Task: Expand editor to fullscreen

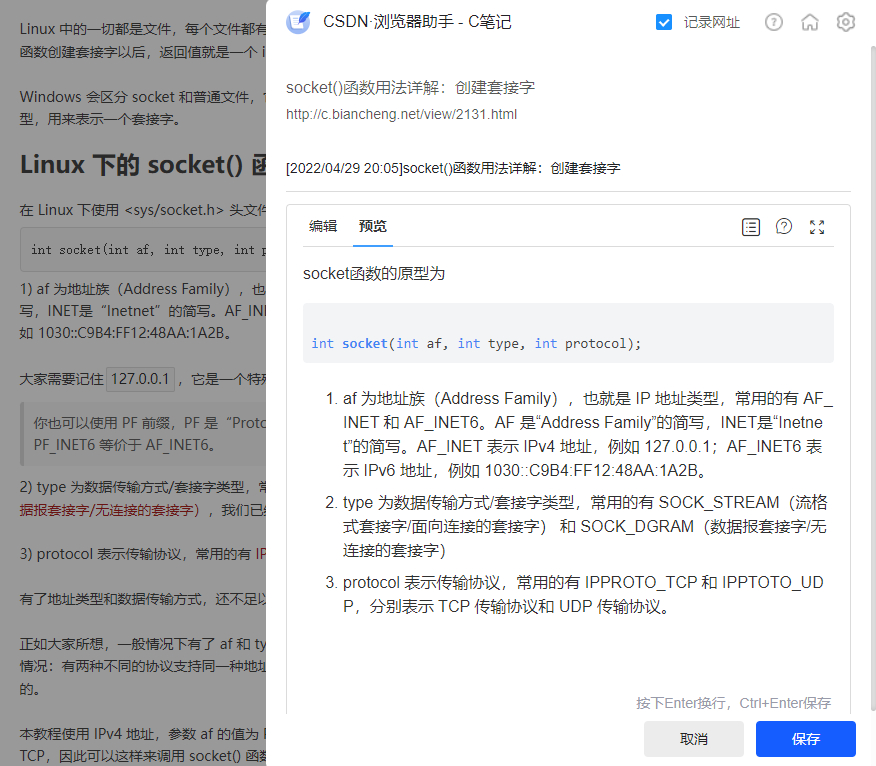Action: tap(817, 227)
